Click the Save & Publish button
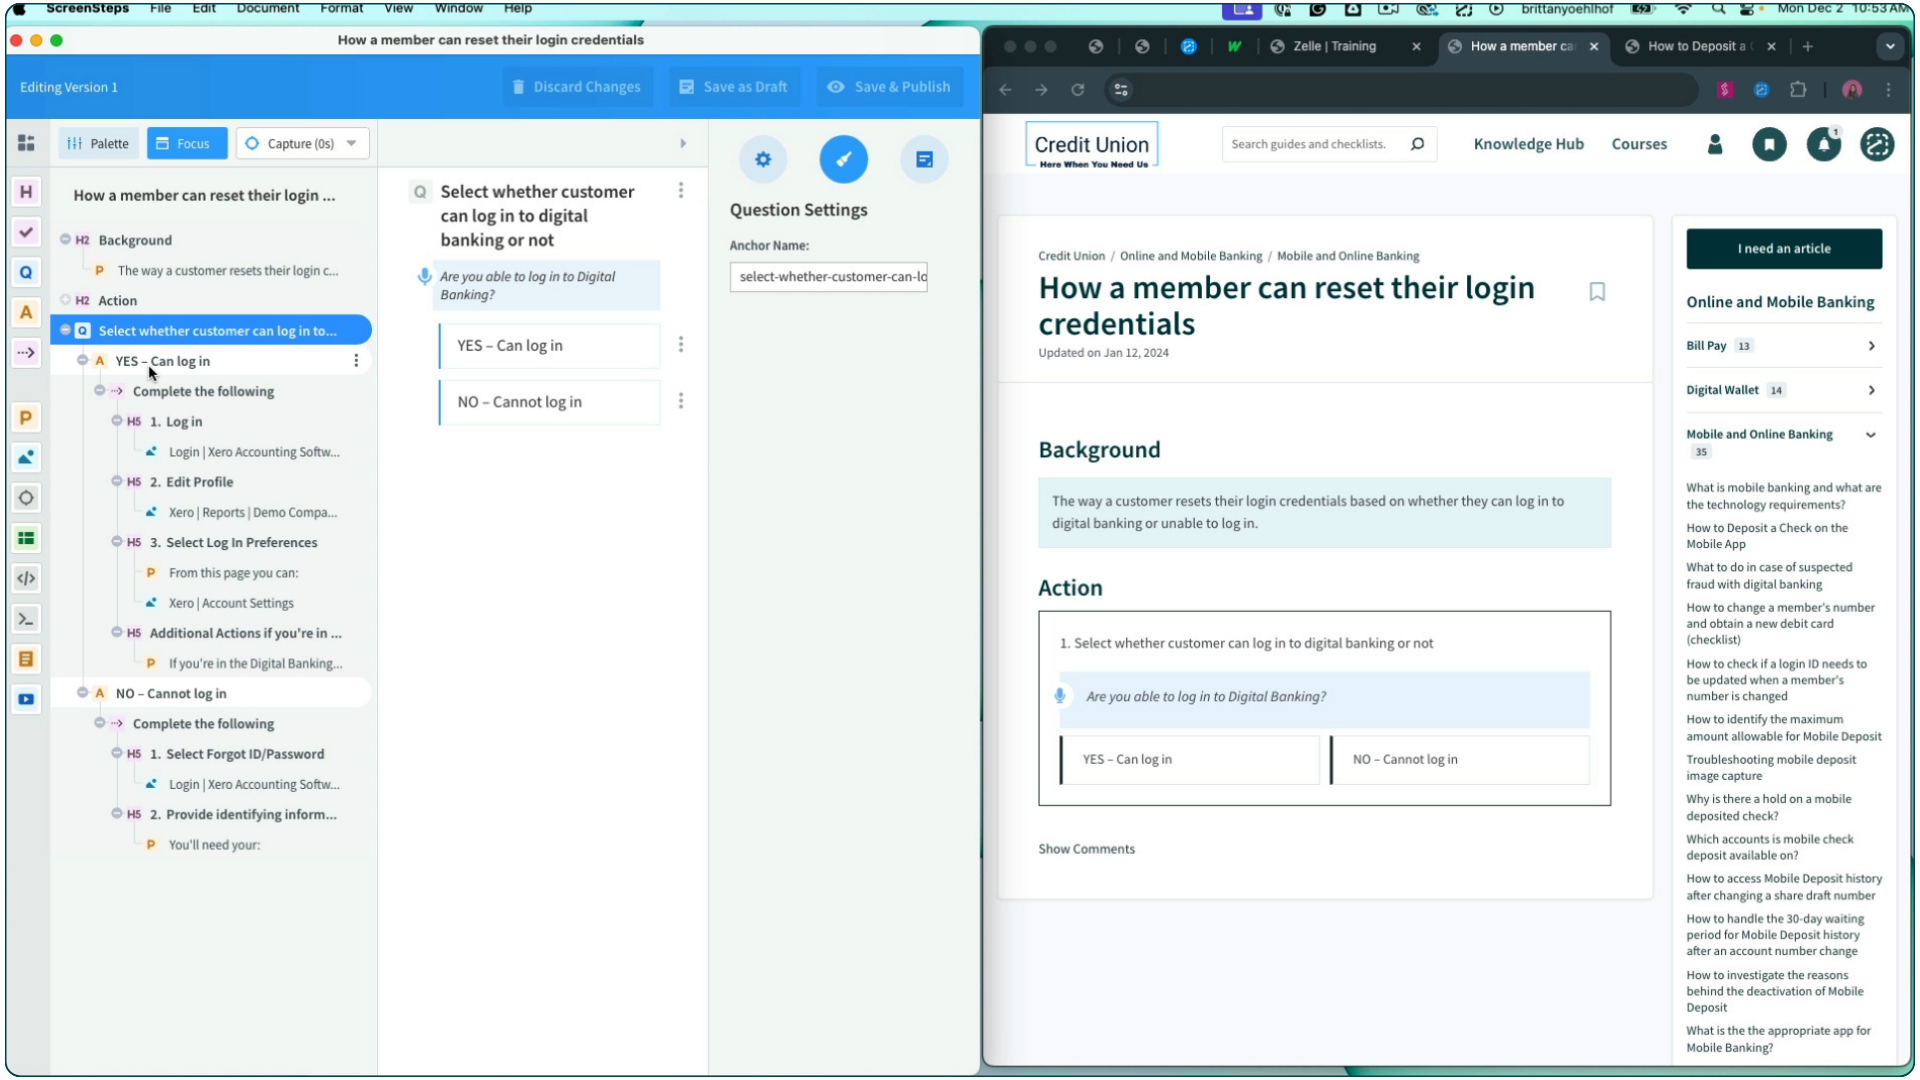 890,87
